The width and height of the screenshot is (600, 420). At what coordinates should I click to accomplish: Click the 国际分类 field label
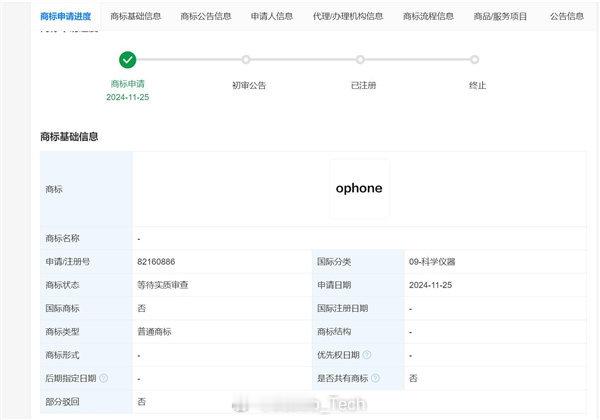pyautogui.click(x=334, y=262)
